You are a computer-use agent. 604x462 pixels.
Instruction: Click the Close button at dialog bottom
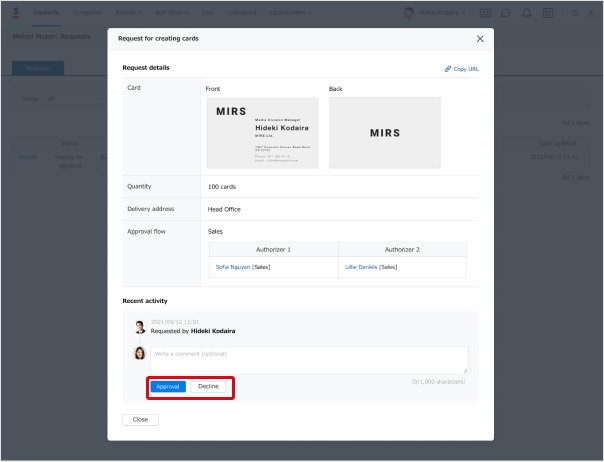coord(140,420)
